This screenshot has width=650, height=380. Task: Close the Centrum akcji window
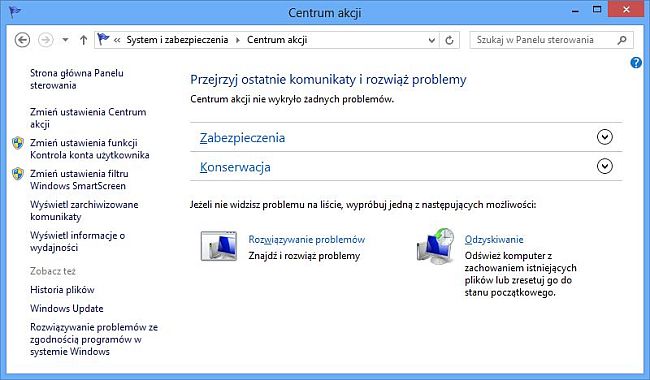626,10
